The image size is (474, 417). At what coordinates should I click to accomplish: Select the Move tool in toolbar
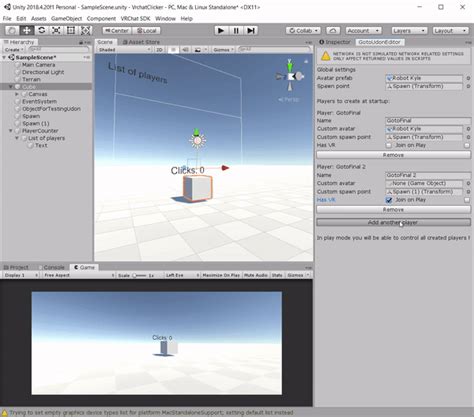coord(27,31)
